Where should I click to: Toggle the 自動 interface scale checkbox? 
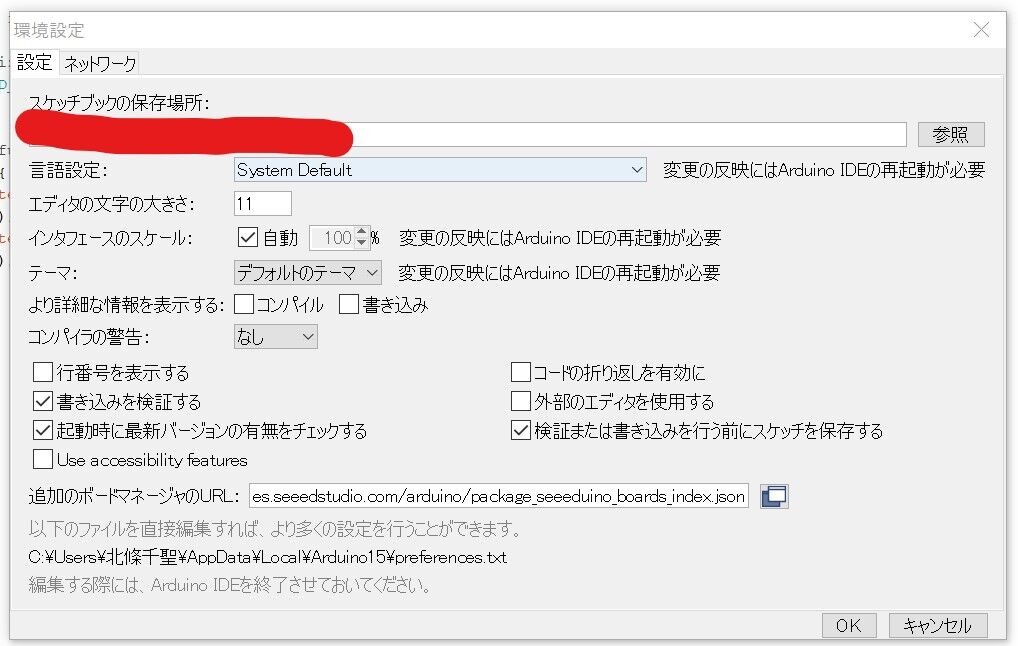tap(247, 238)
